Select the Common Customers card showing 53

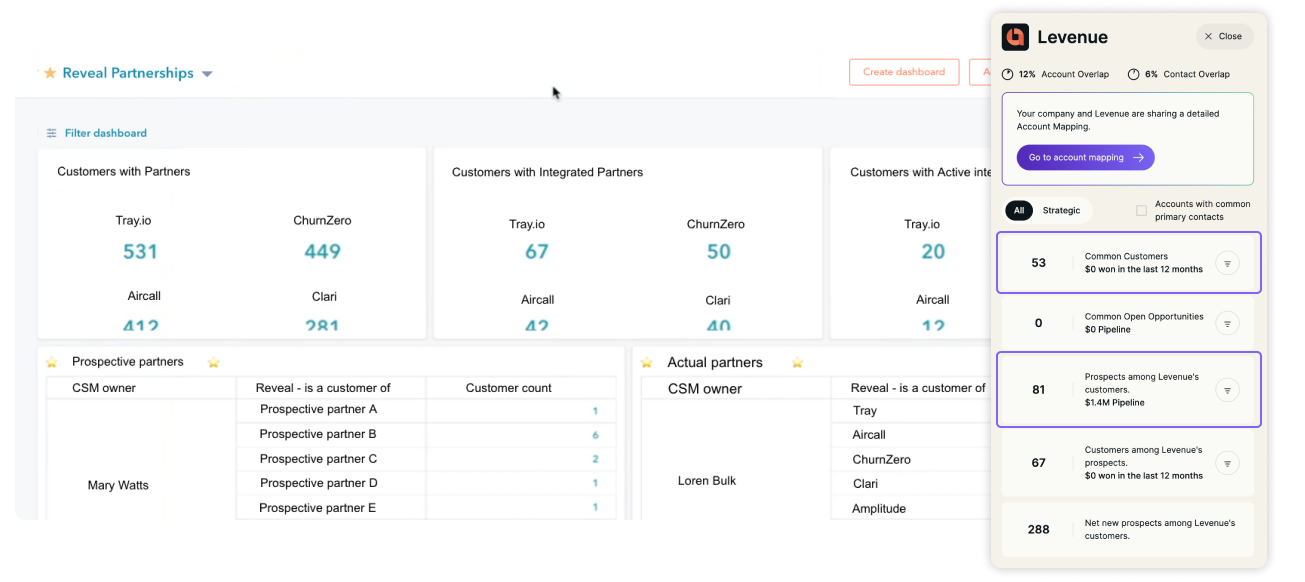tap(1129, 263)
